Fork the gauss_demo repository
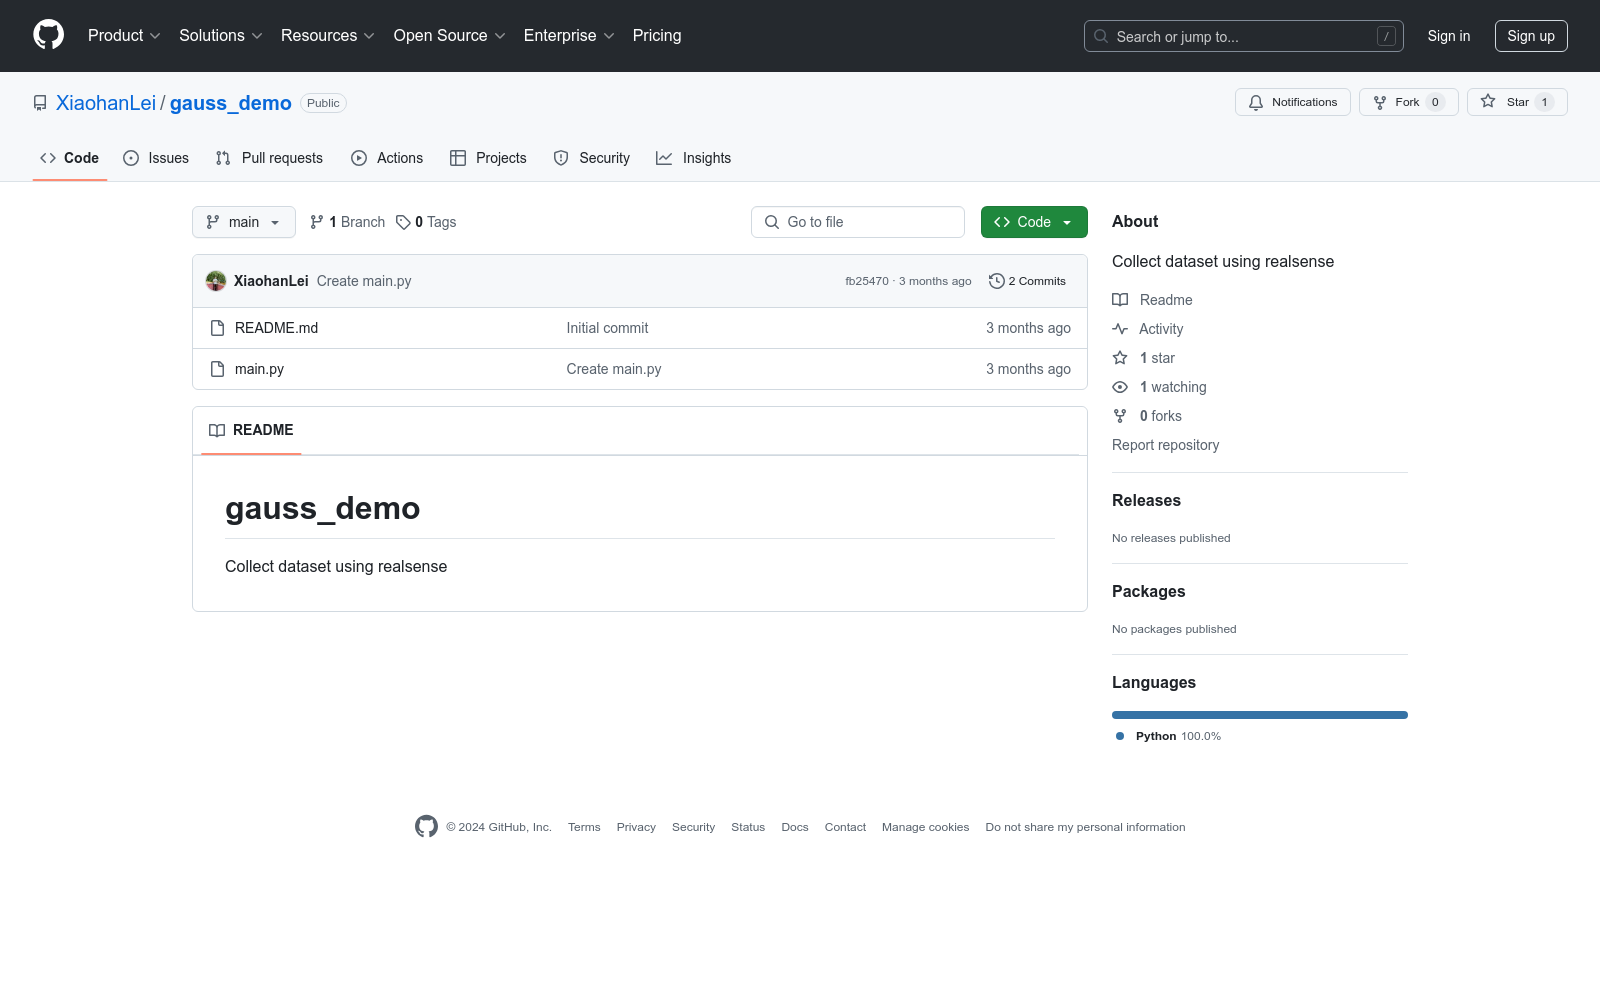The height and width of the screenshot is (1000, 1600). point(1409,102)
